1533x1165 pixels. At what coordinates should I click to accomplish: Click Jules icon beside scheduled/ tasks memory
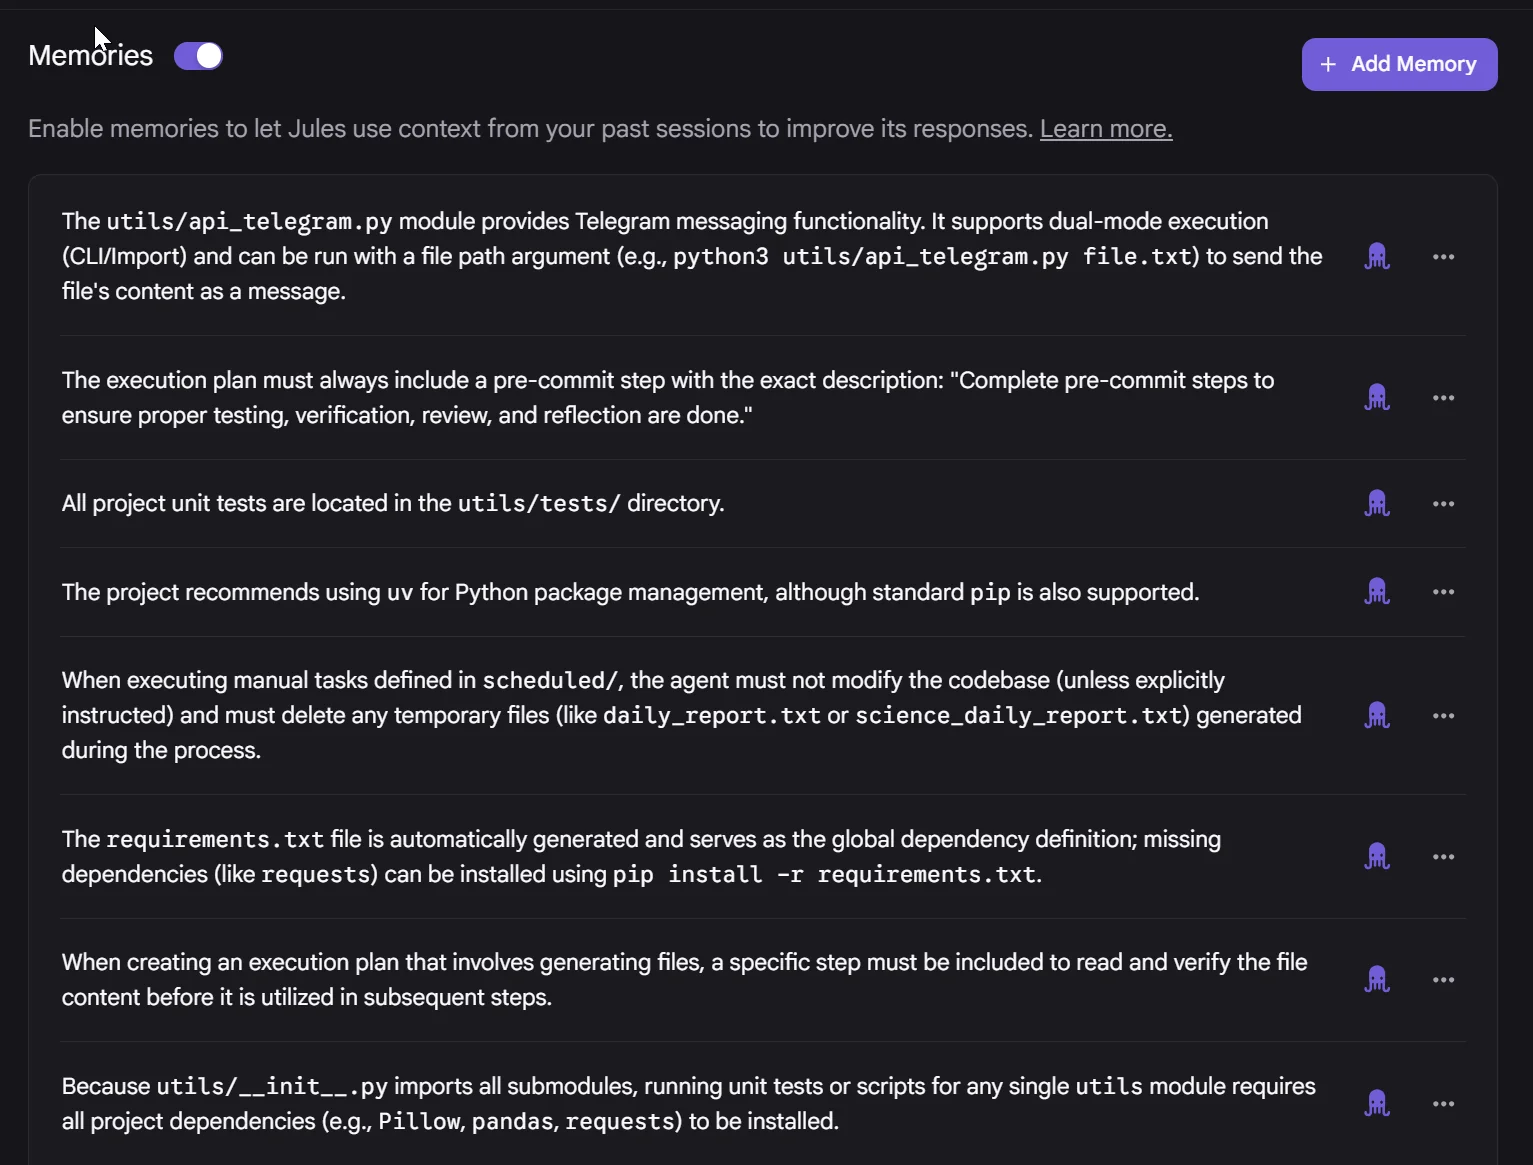coord(1377,716)
